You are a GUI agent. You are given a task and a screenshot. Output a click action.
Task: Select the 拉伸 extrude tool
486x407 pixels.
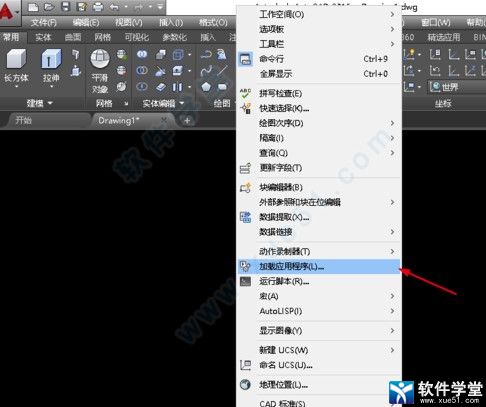[x=51, y=67]
